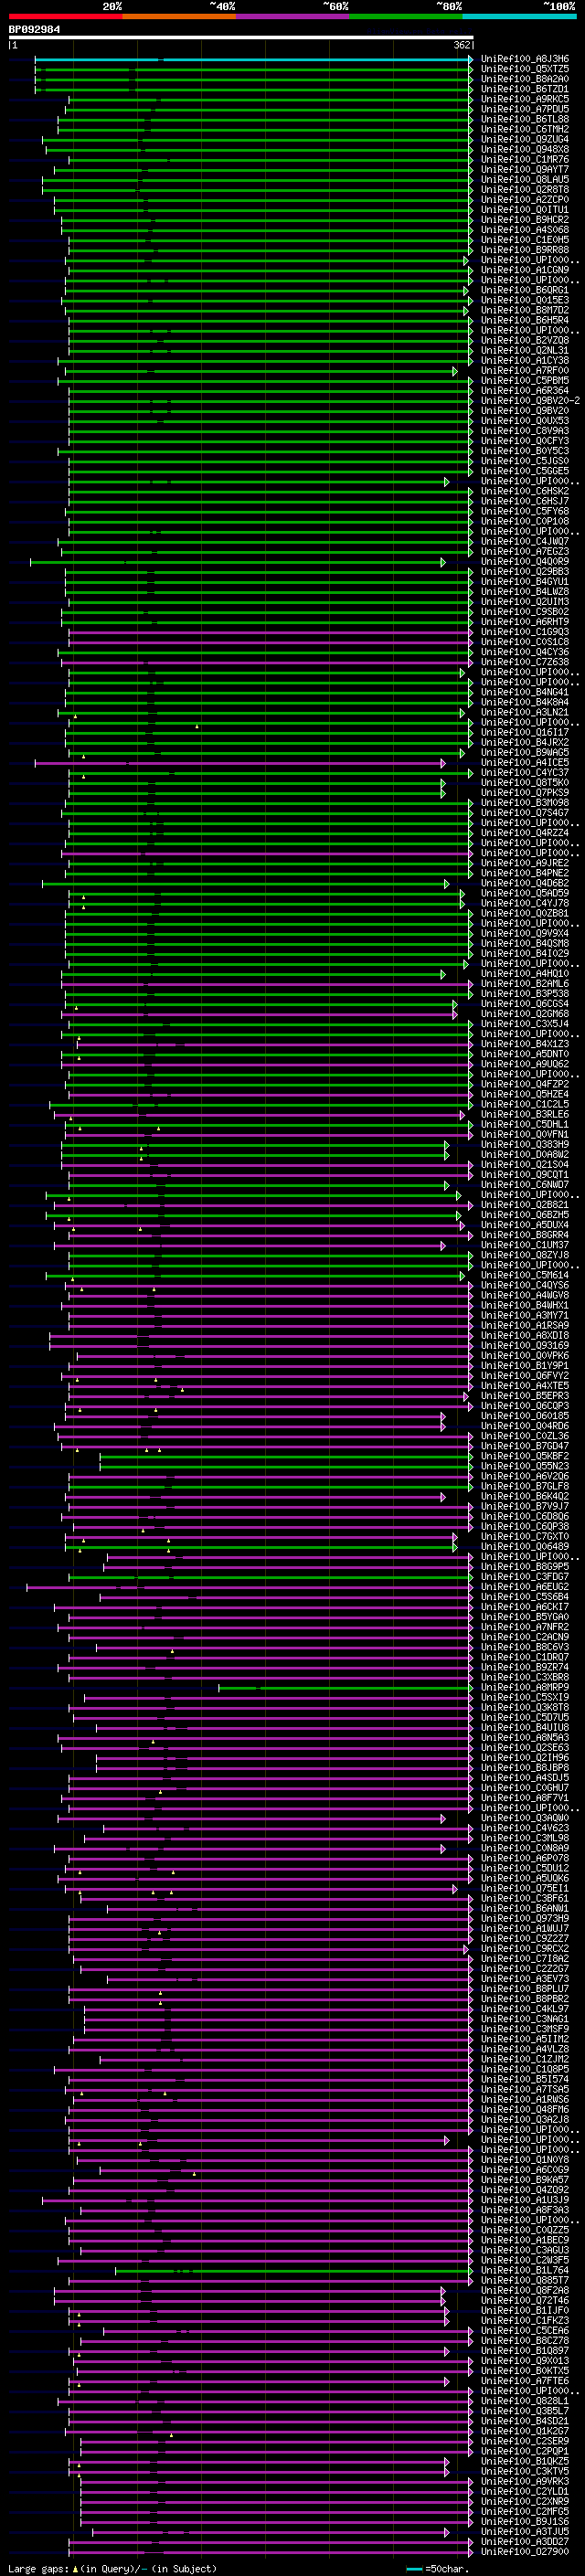Select hit UniRef100_C5DHL1
The height and width of the screenshot is (2576, 585).
point(525,1124)
